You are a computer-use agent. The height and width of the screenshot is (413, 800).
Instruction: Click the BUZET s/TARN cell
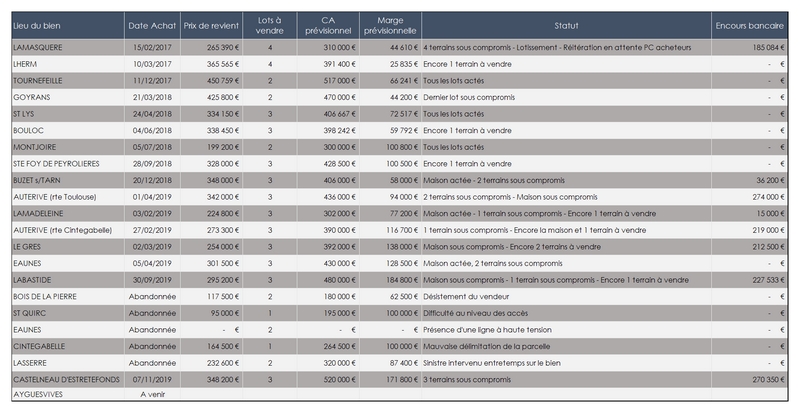[x=68, y=180]
